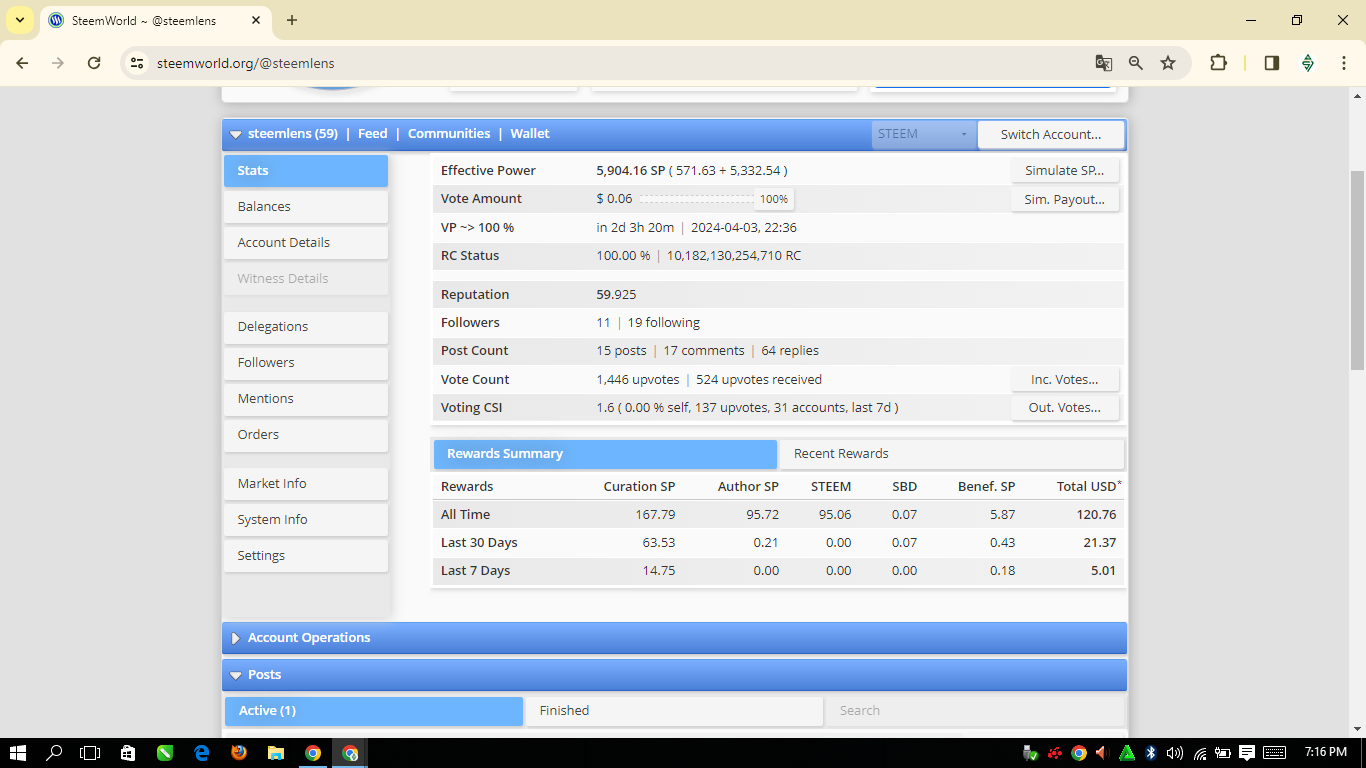
Task: Open Orders in the sidebar
Action: 306,435
